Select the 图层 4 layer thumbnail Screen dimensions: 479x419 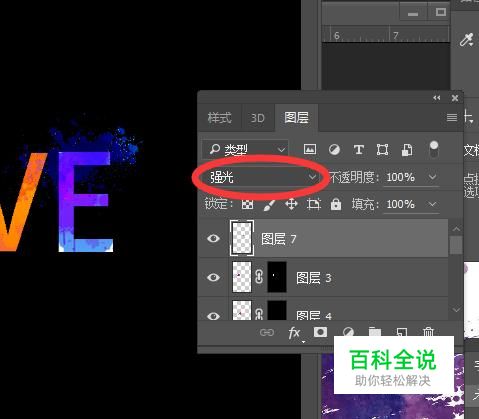click(x=242, y=310)
